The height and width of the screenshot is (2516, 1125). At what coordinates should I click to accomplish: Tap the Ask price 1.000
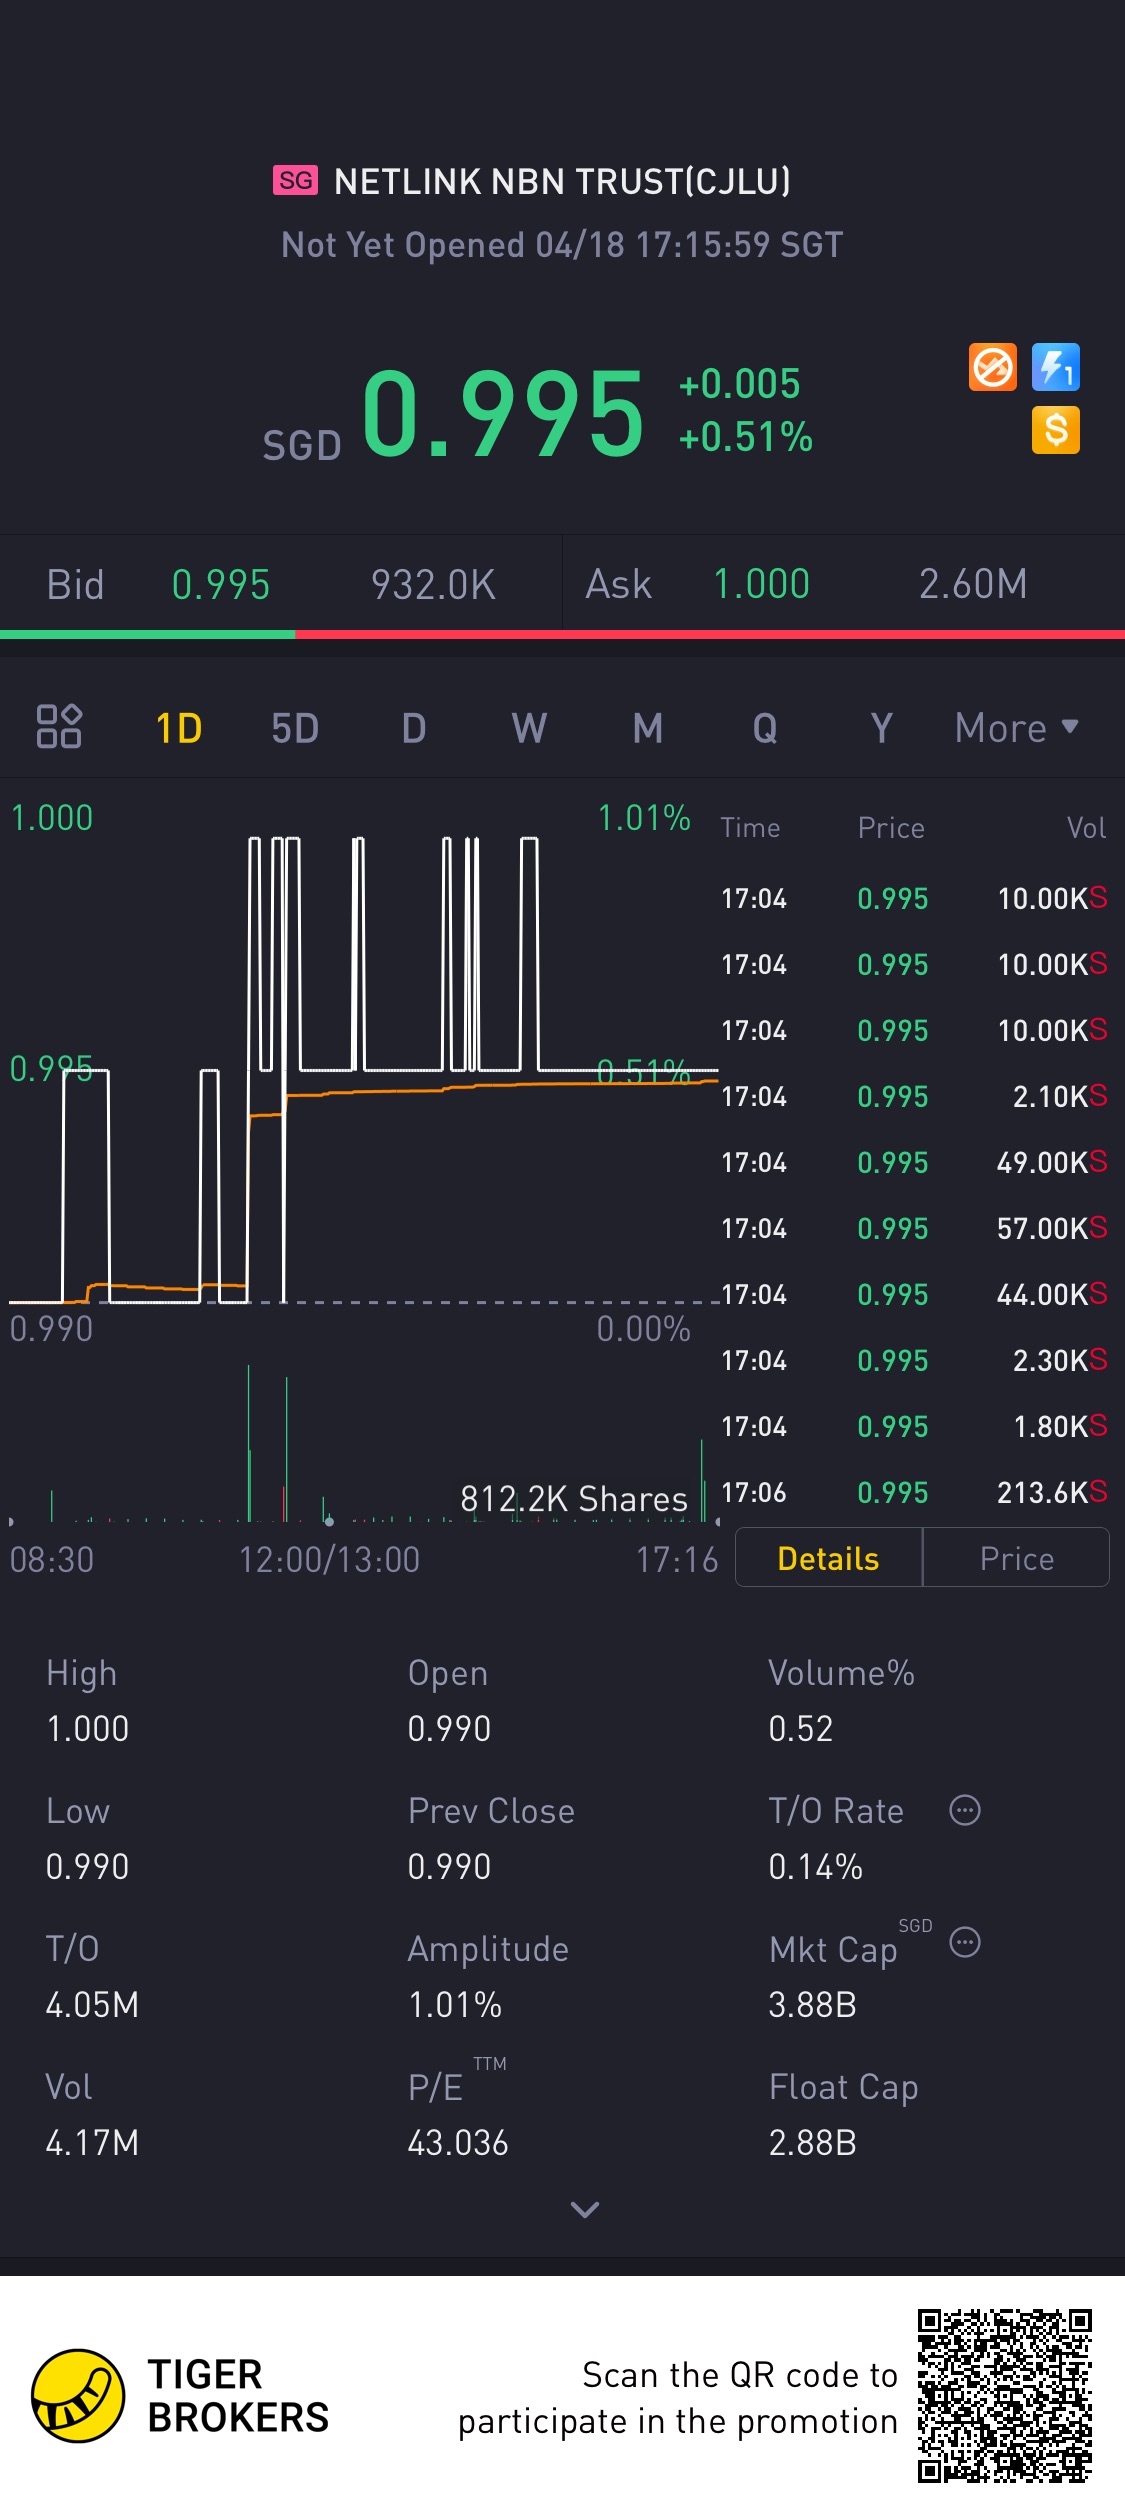[x=761, y=584]
